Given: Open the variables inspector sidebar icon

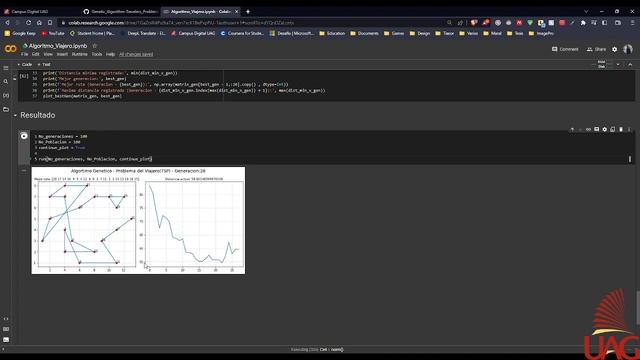Looking at the screenshot, I should [6, 96].
